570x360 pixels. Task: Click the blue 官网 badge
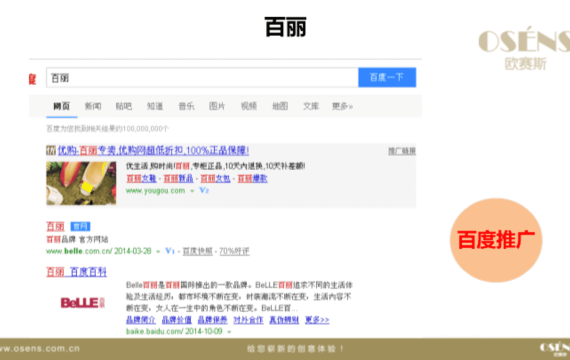click(80, 227)
